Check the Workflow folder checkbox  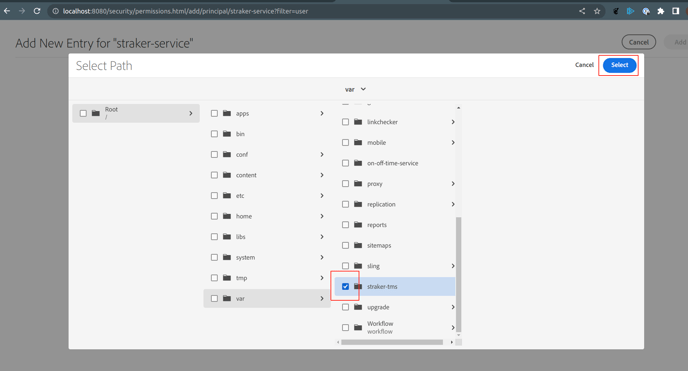click(x=345, y=328)
